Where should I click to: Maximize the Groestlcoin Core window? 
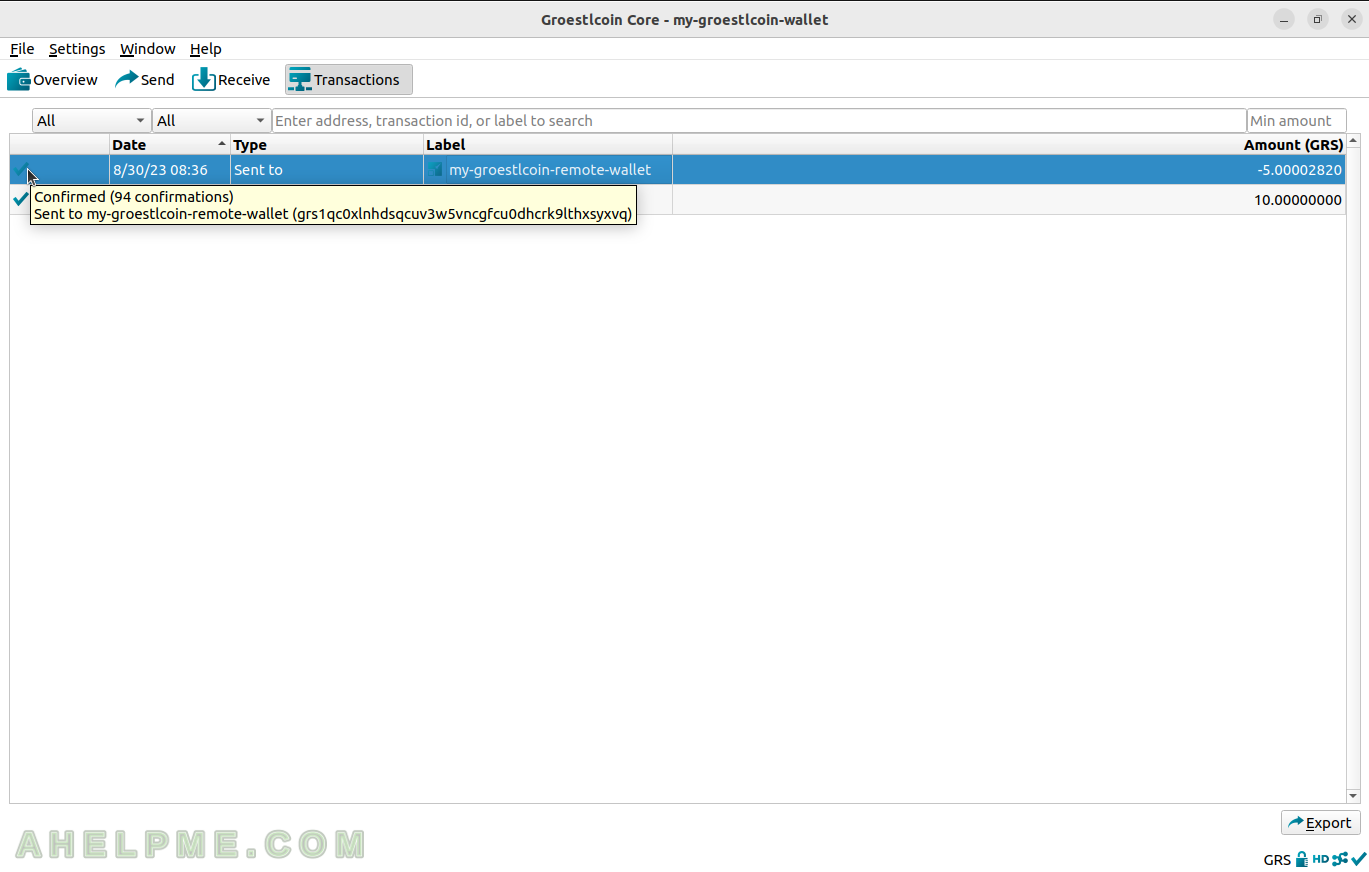point(1318,20)
